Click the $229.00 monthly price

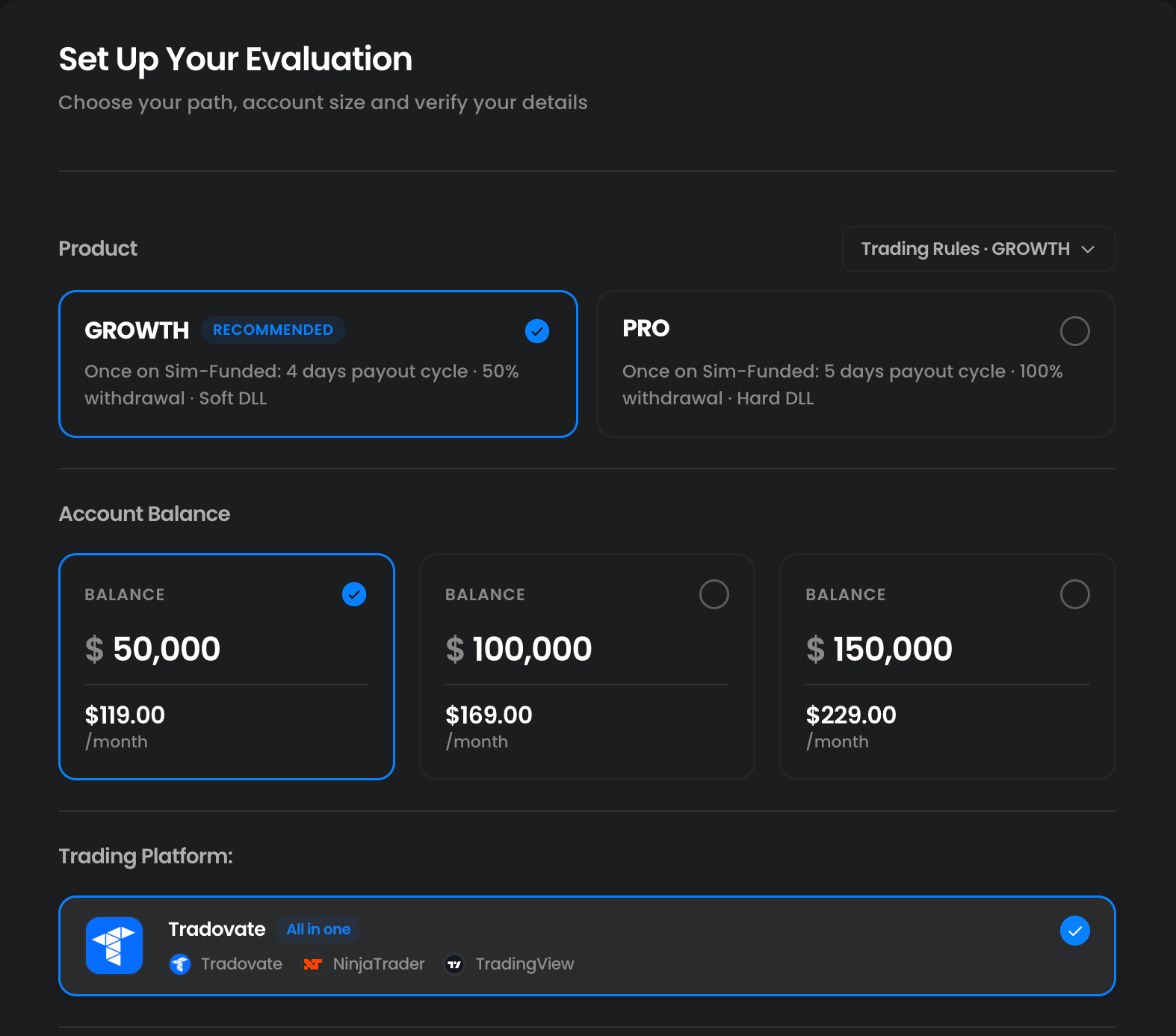tap(850, 715)
